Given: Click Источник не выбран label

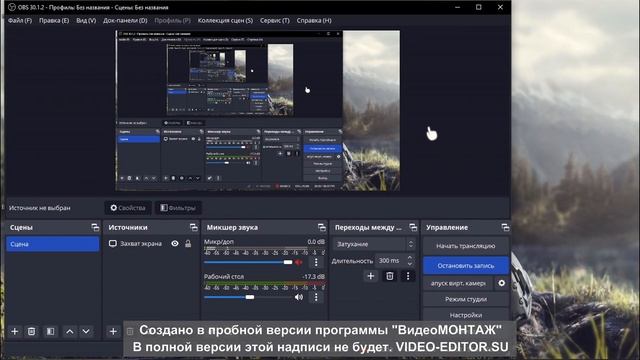Looking at the screenshot, I should [40, 208].
